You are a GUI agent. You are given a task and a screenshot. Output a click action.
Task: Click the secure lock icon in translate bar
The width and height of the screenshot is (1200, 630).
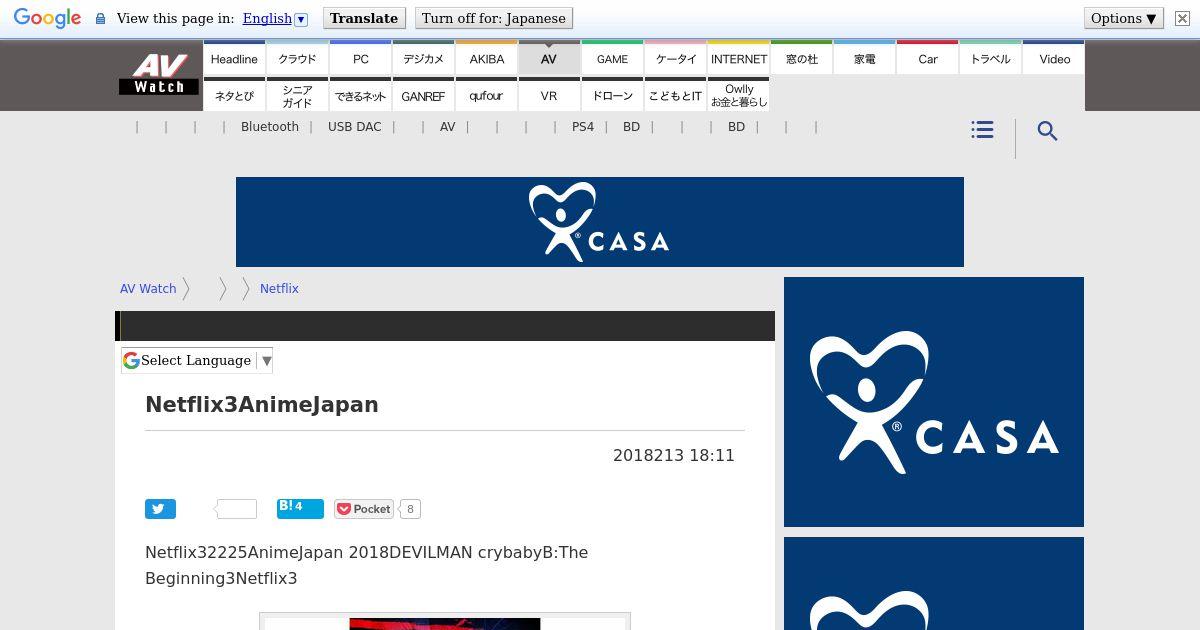(100, 19)
